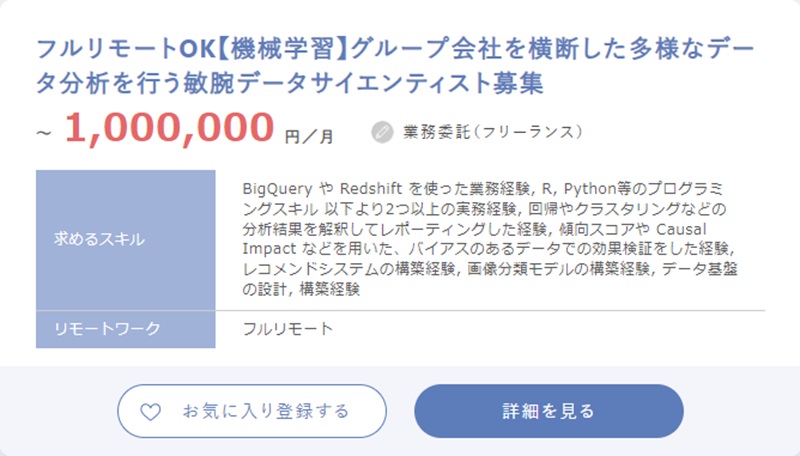Click the heart icon in favorite button
Image resolution: width=800 pixels, height=456 pixels.
149,411
